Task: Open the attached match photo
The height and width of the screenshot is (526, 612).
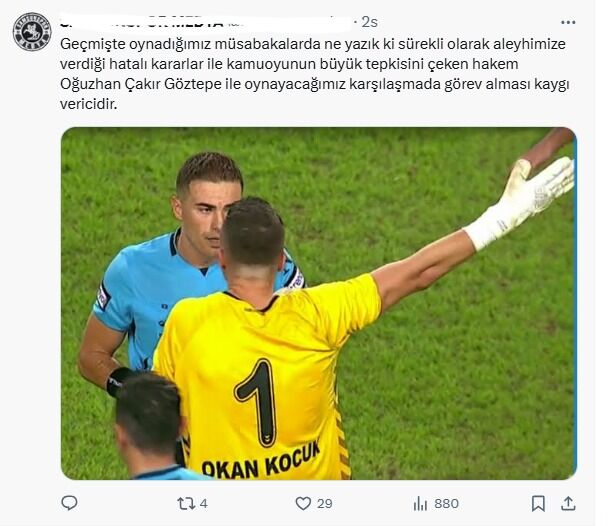Action: point(318,303)
